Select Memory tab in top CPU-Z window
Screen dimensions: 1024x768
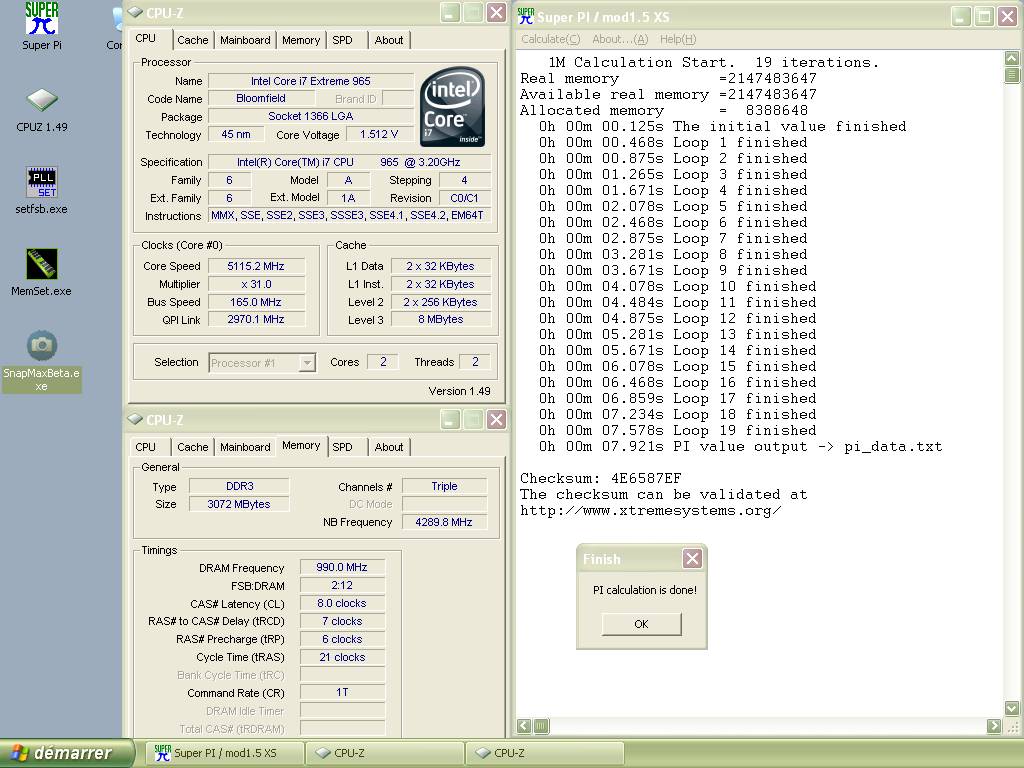coord(301,40)
